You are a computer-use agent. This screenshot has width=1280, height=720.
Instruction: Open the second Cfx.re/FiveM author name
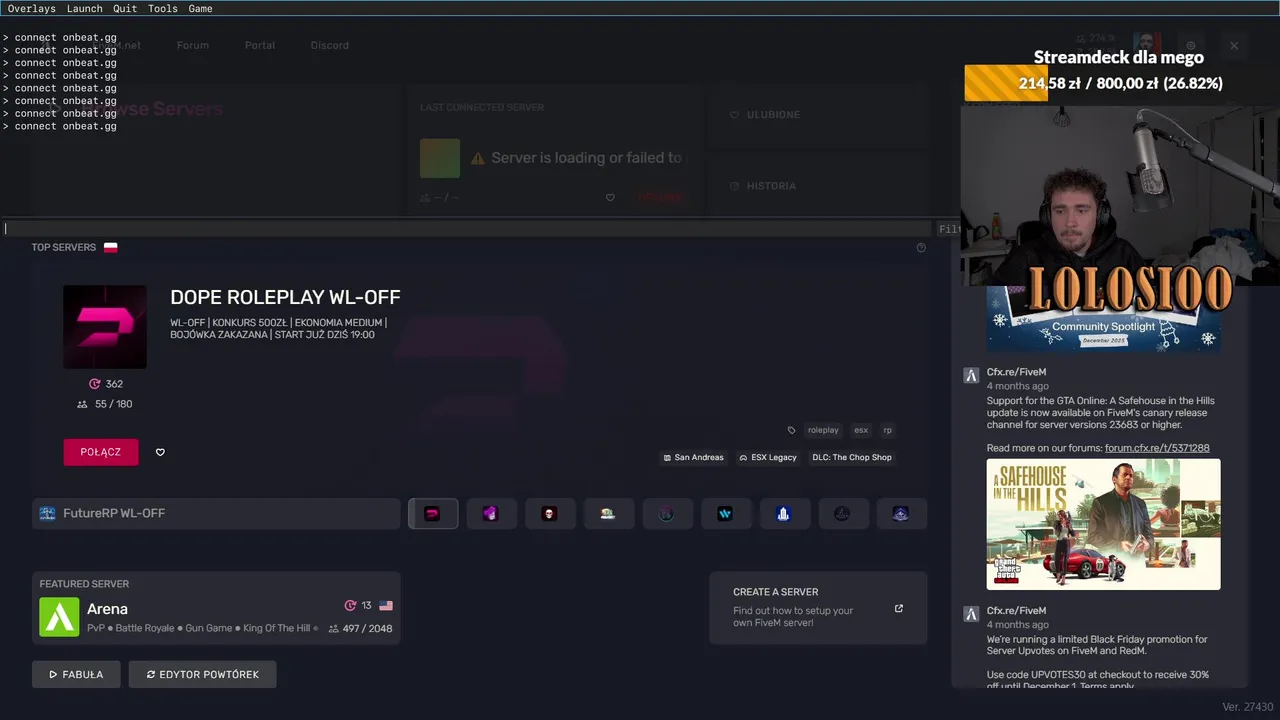(x=1016, y=610)
